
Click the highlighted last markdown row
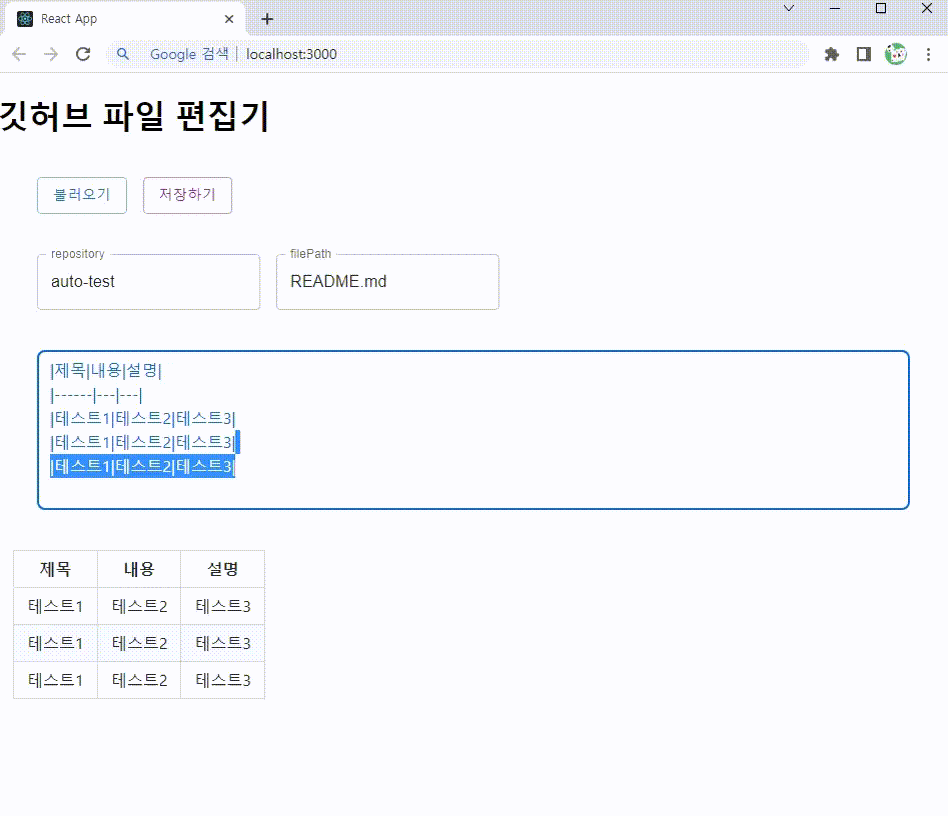click(143, 467)
